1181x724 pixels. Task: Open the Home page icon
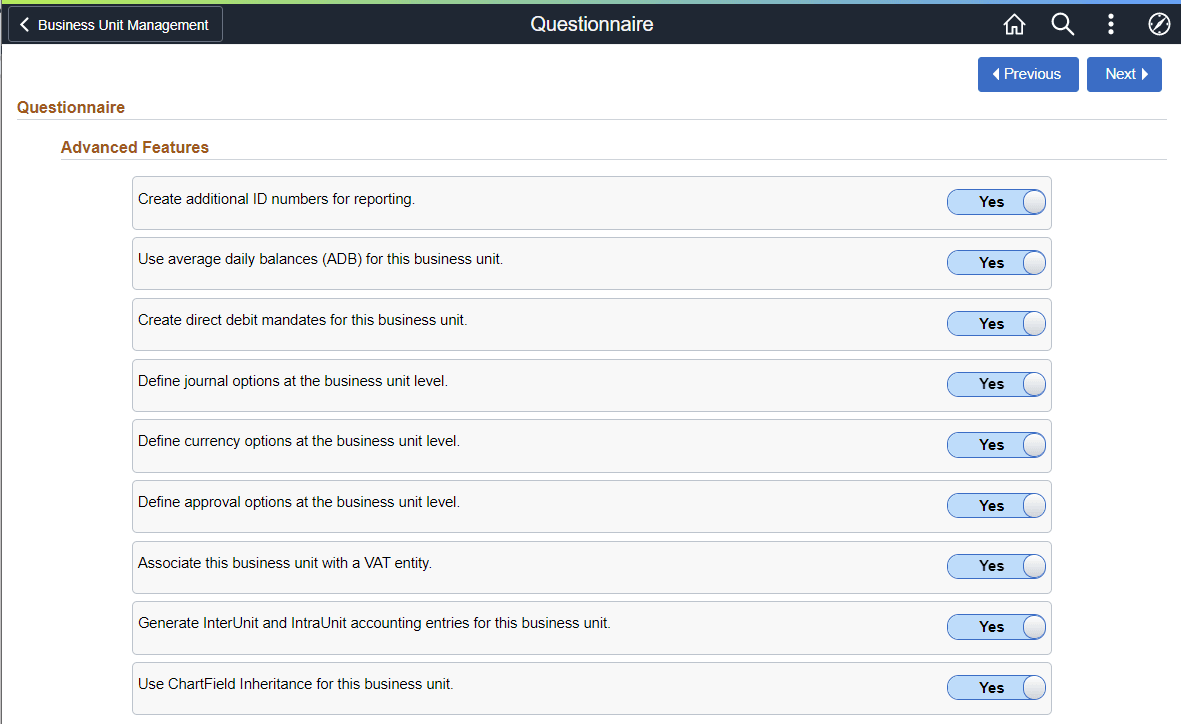1014,24
